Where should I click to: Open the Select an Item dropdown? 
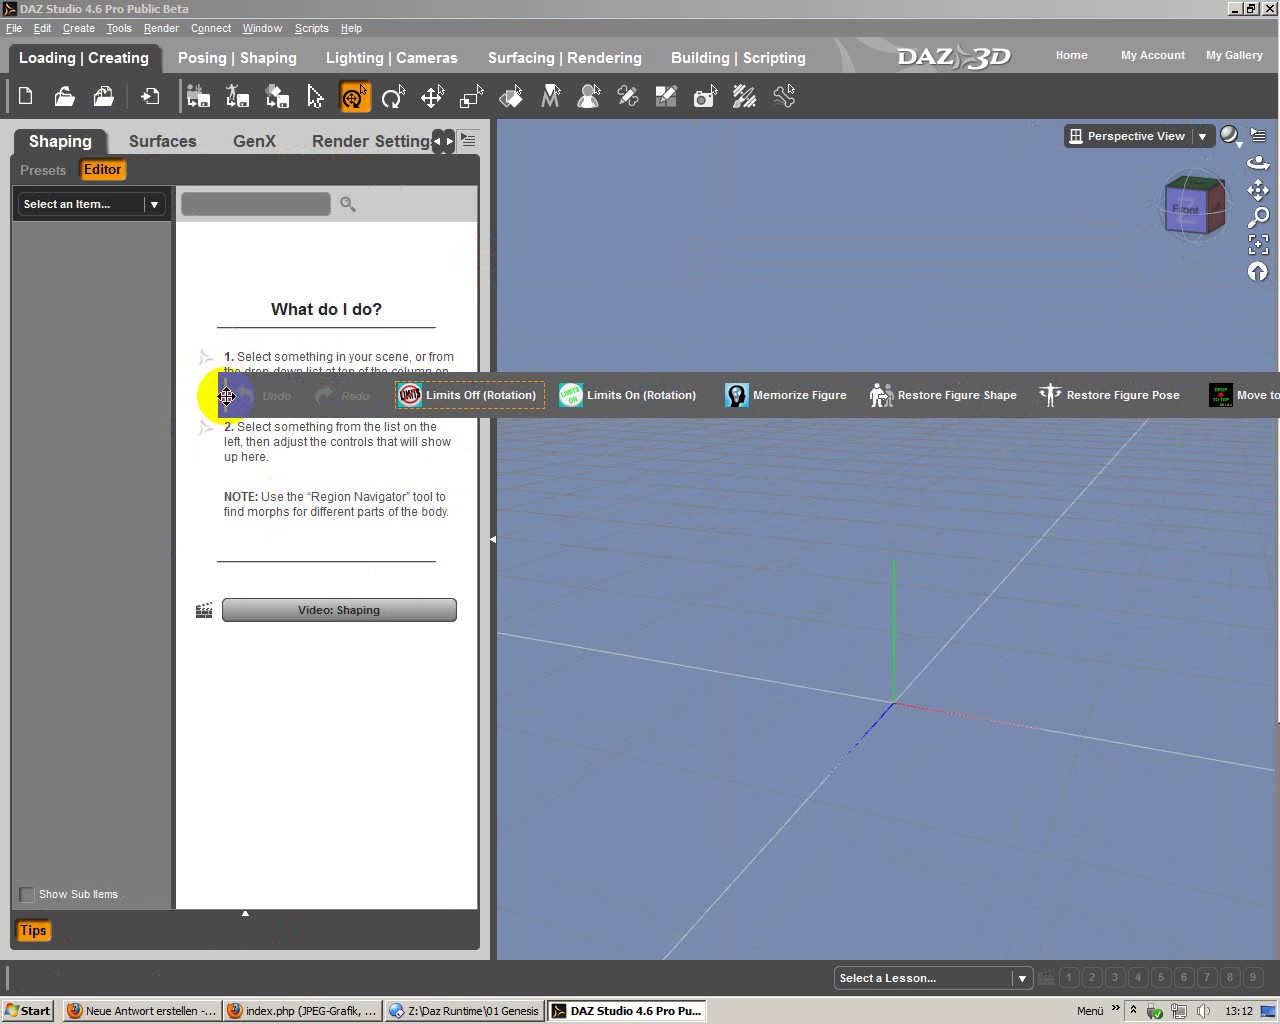click(x=91, y=204)
